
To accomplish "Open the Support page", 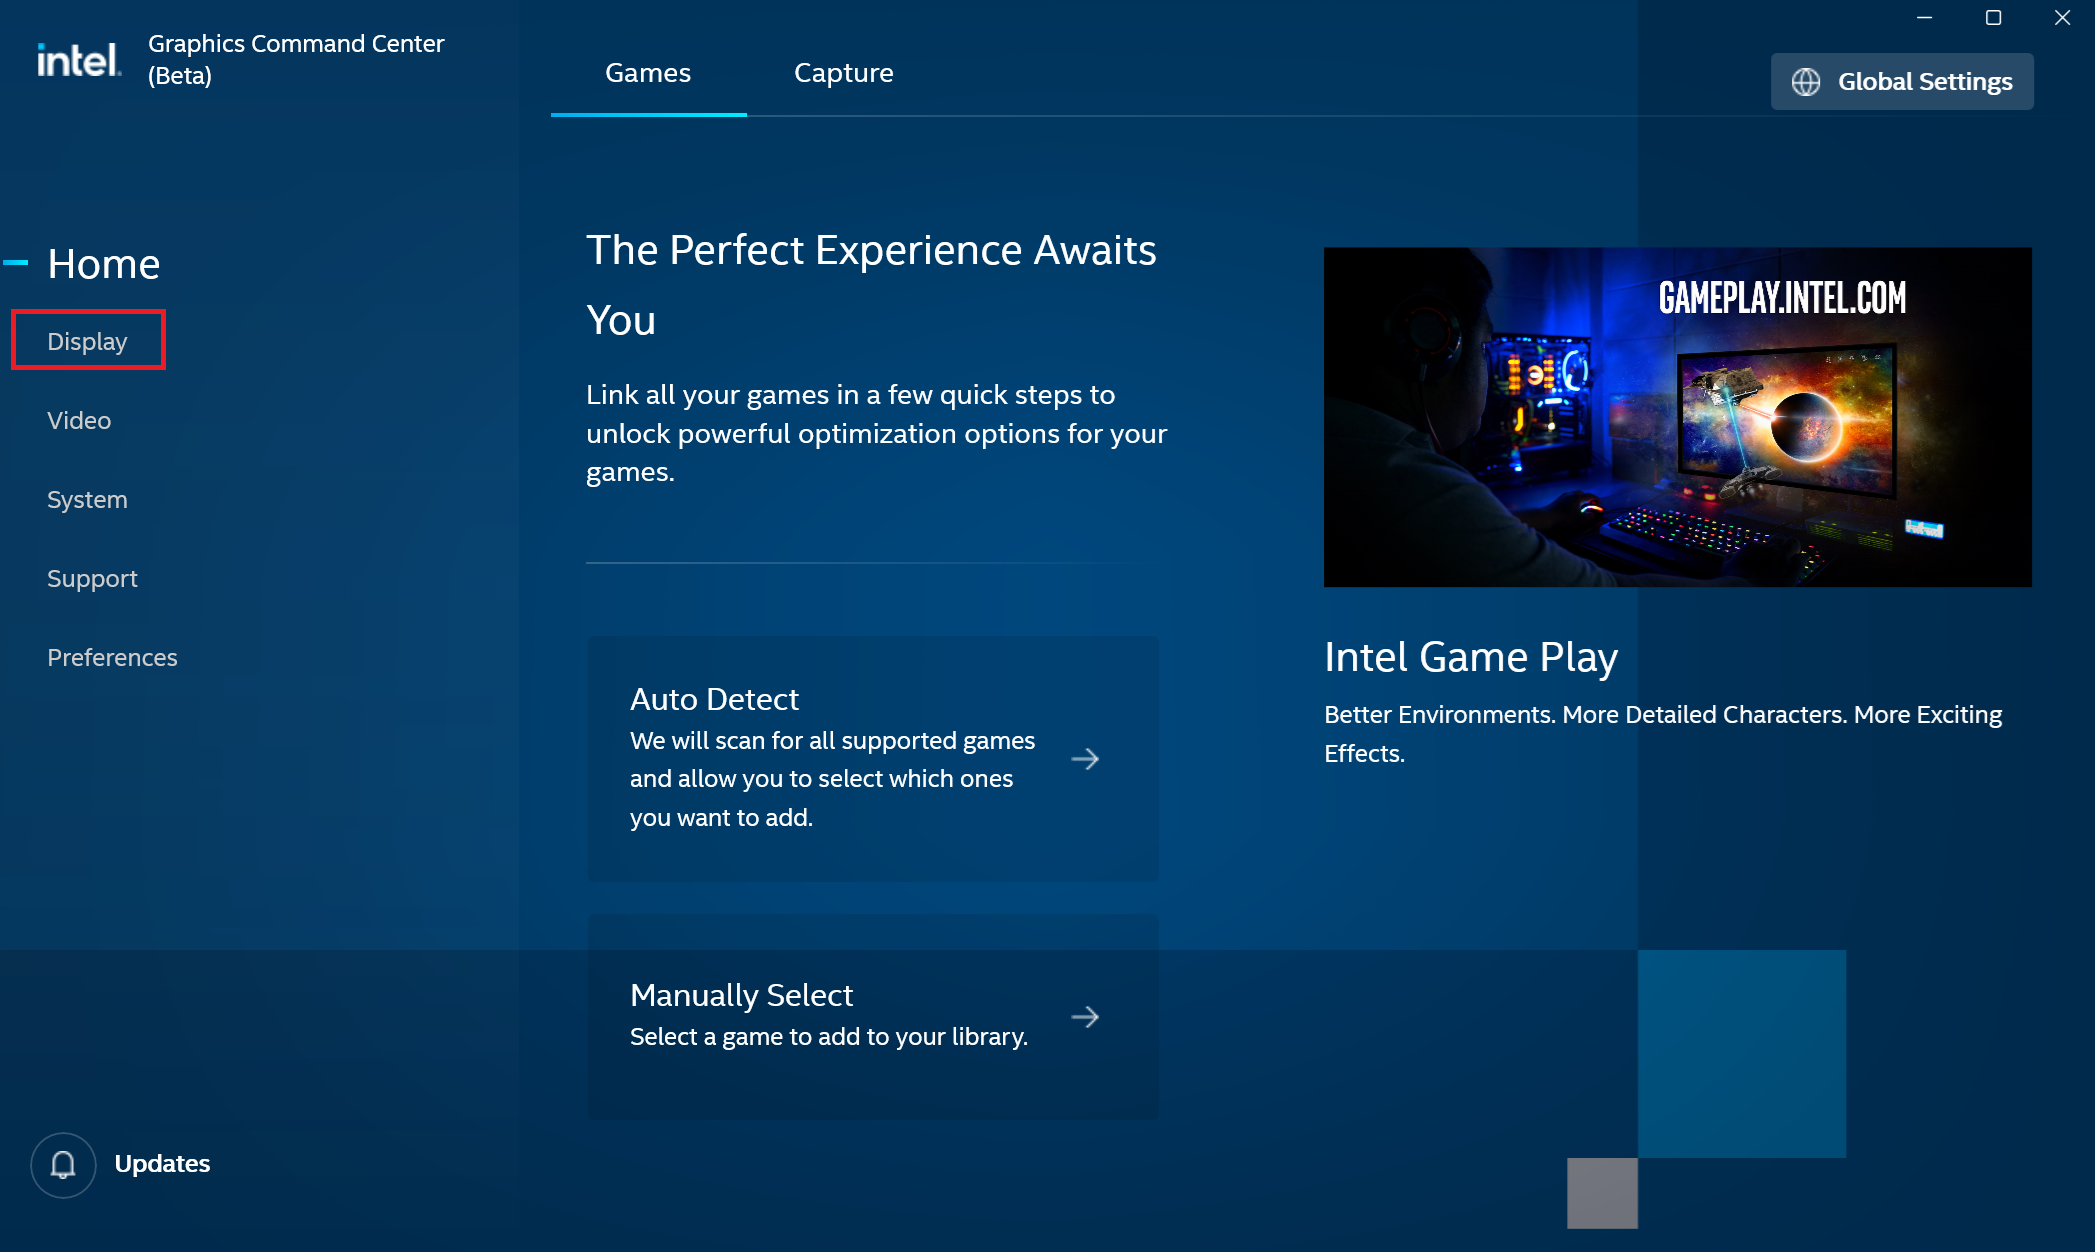I will 92,578.
